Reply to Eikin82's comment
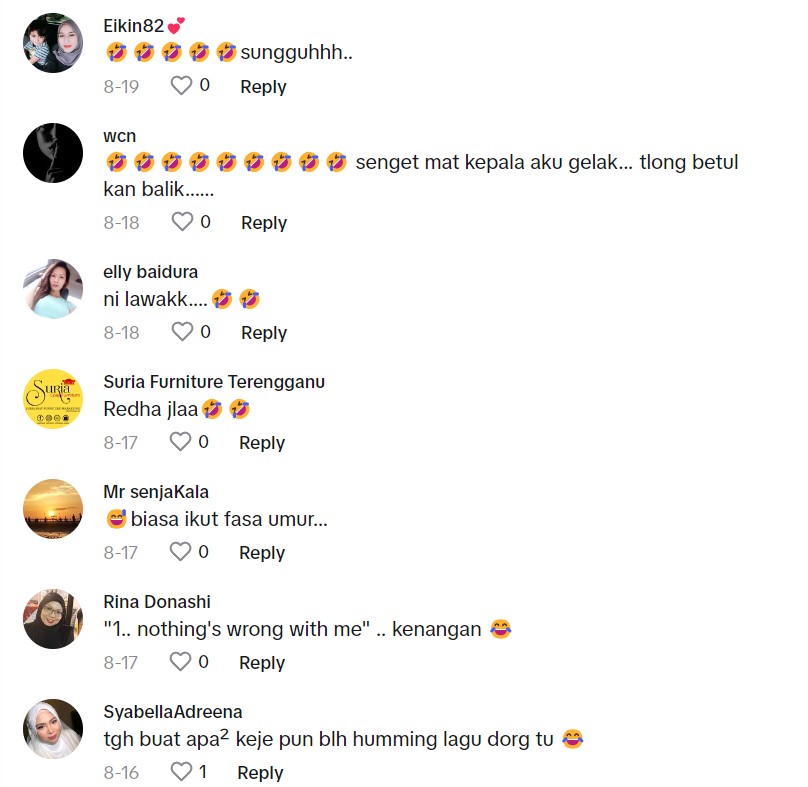Image resolution: width=808 pixels, height=787 pixels. [263, 87]
